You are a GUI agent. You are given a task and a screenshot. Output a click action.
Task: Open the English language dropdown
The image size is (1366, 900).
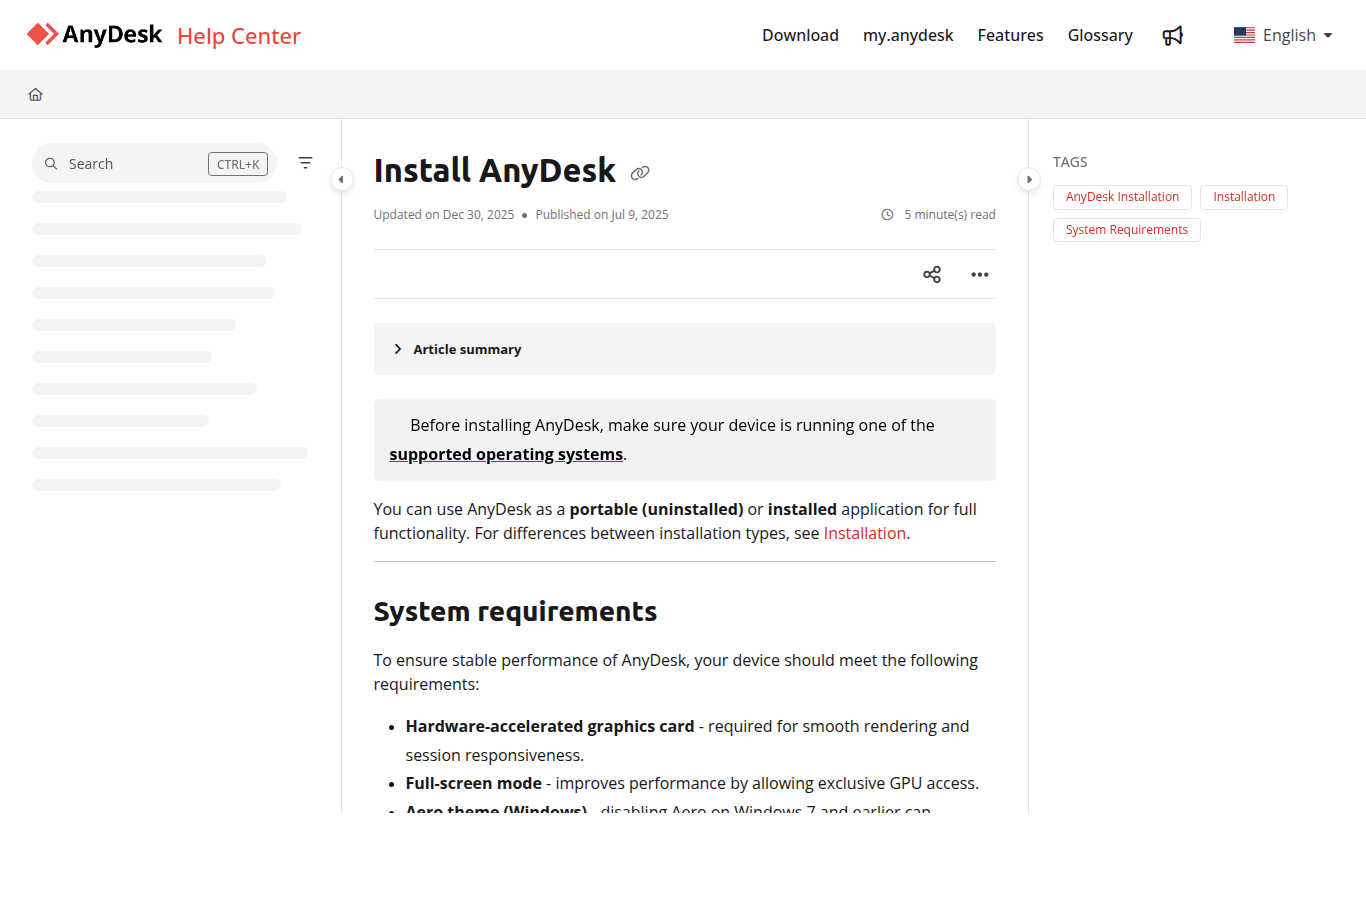coord(1283,35)
